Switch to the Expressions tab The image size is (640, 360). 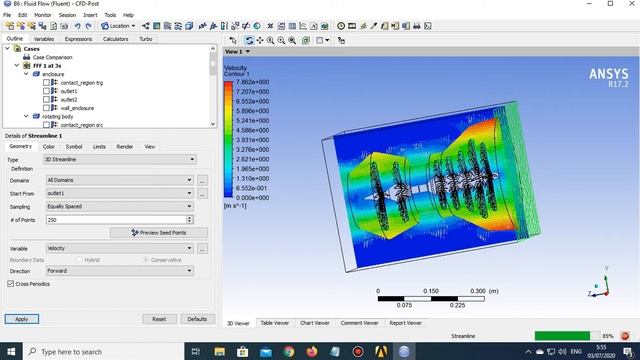78,39
